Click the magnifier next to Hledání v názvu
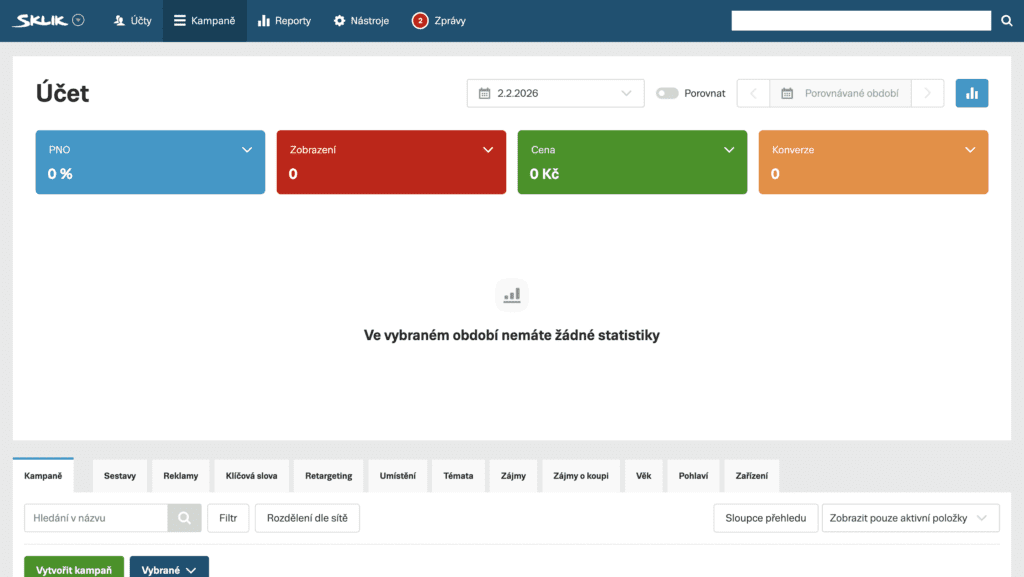This screenshot has height=577, width=1024. click(183, 518)
